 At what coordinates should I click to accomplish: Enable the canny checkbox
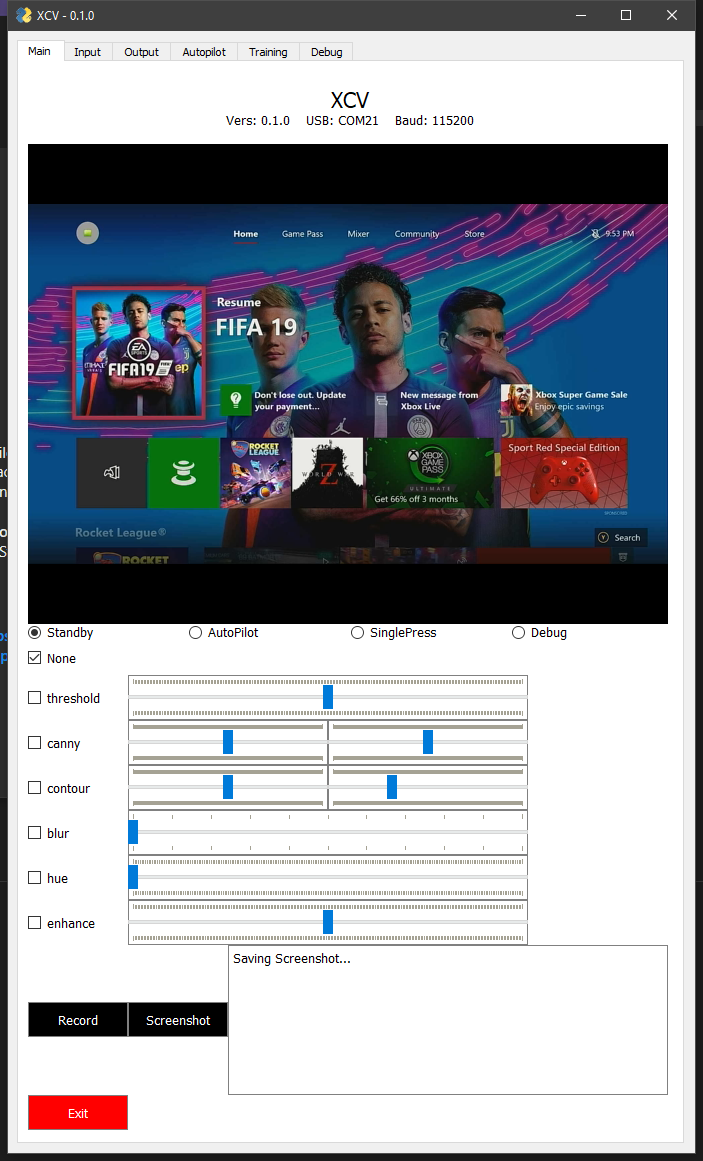35,743
